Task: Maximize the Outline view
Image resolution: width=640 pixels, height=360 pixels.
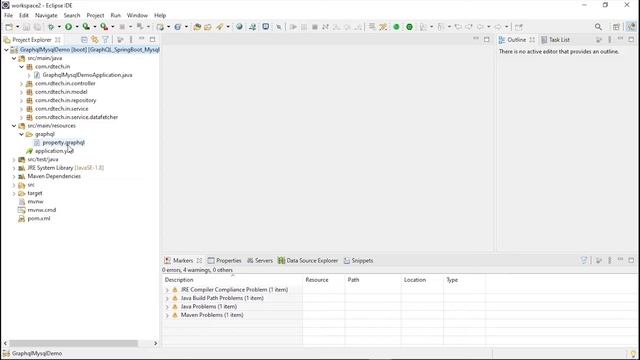Action: [x=631, y=39]
